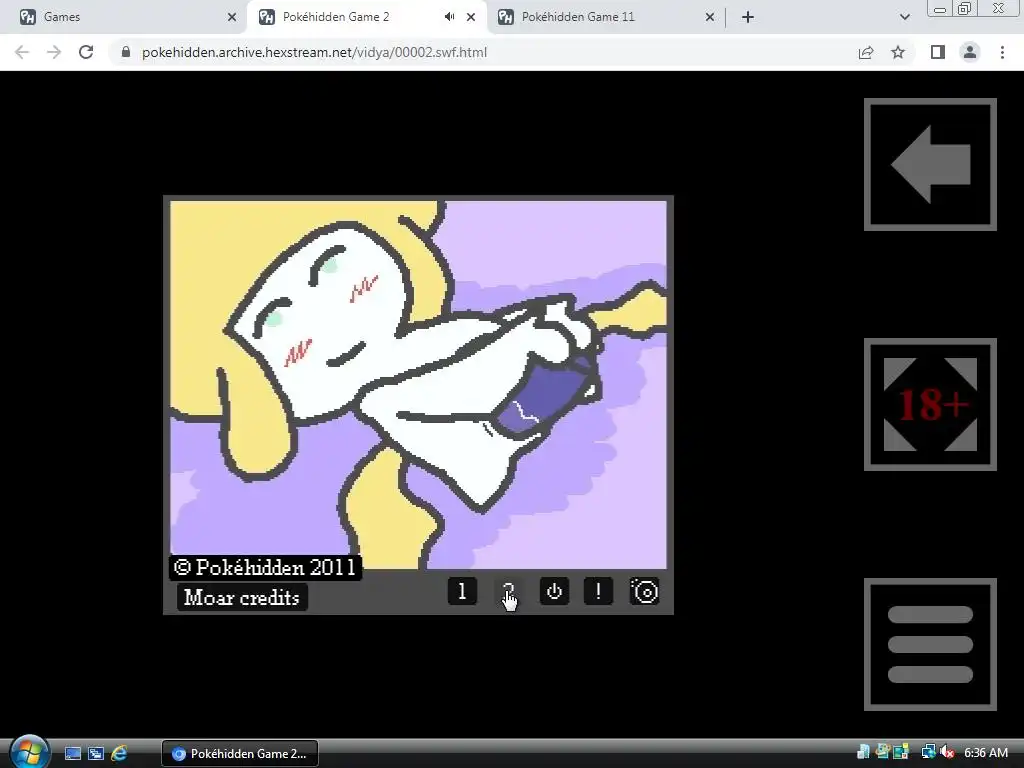Open the muted volume tray icon
This screenshot has width=1024, height=768.
[x=947, y=752]
